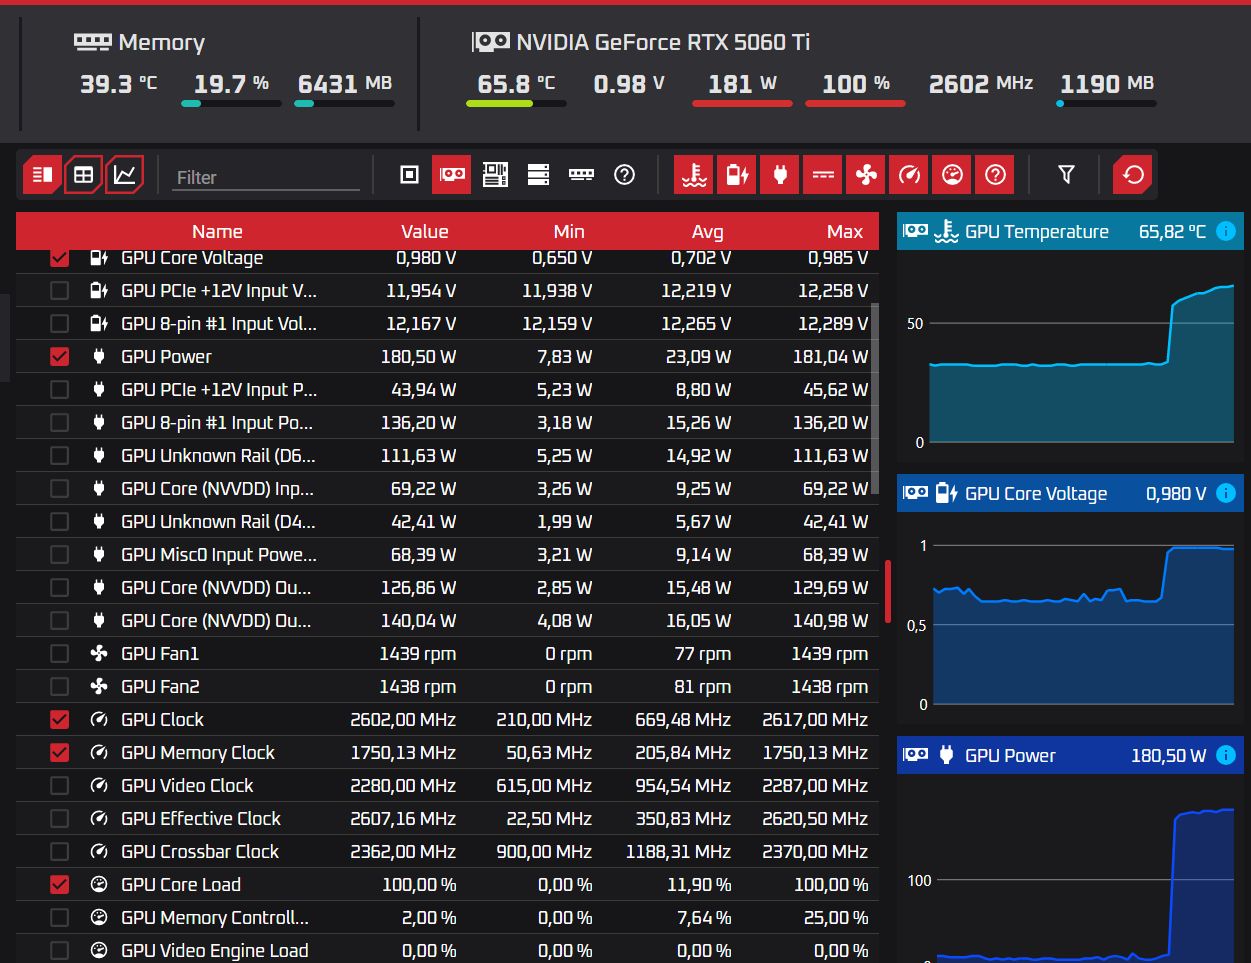
Task: Click into the Filter text field
Action: pyautogui.click(x=265, y=177)
